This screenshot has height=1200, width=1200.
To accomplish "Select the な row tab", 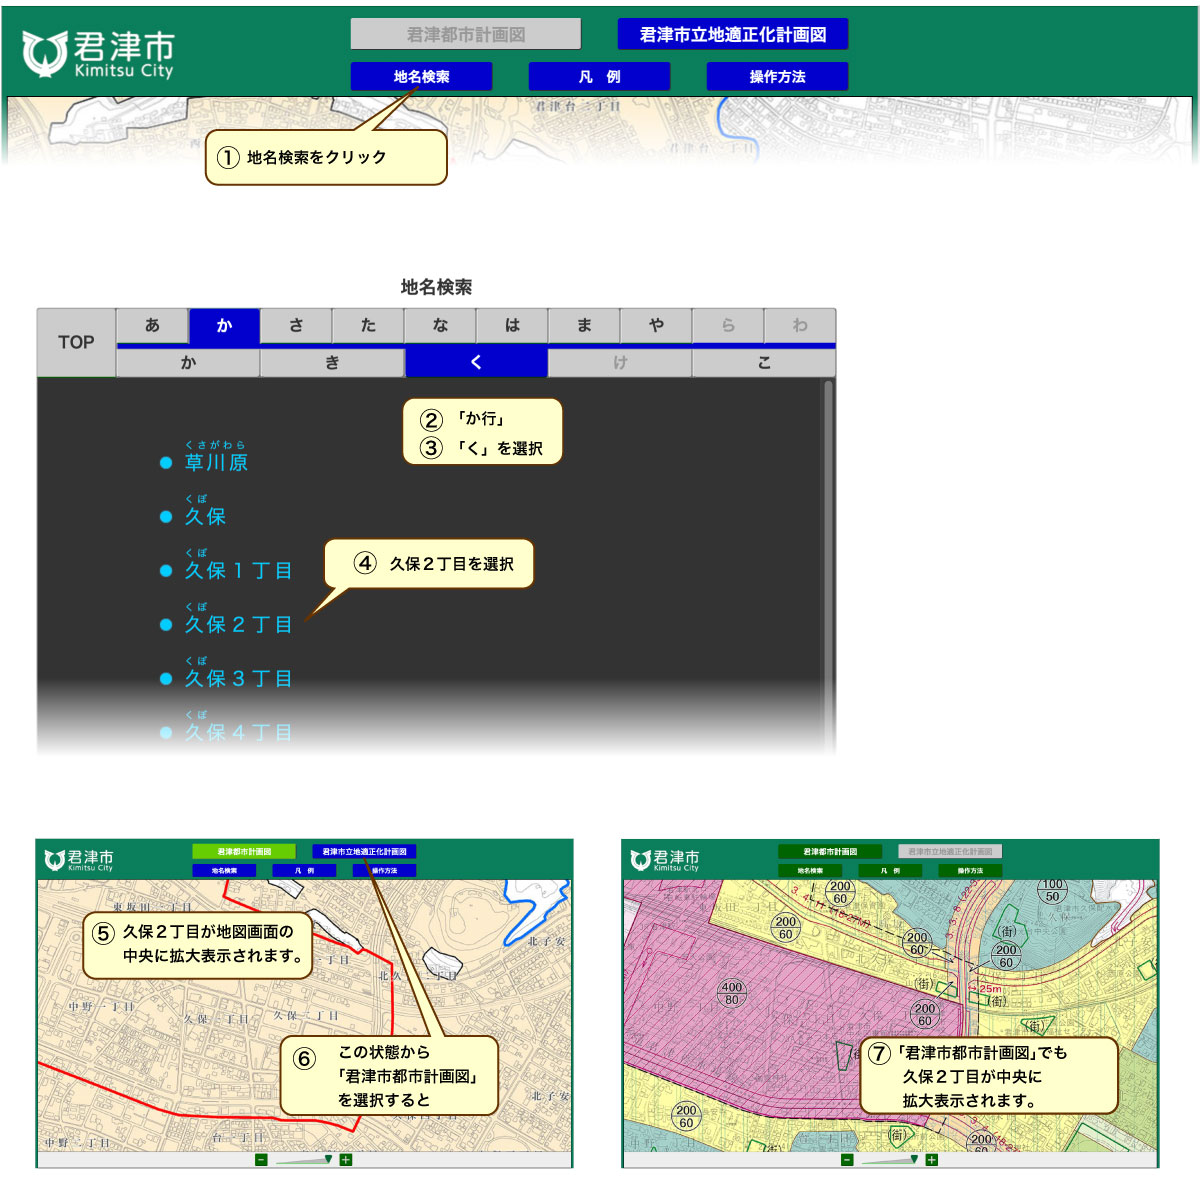I will (x=440, y=325).
